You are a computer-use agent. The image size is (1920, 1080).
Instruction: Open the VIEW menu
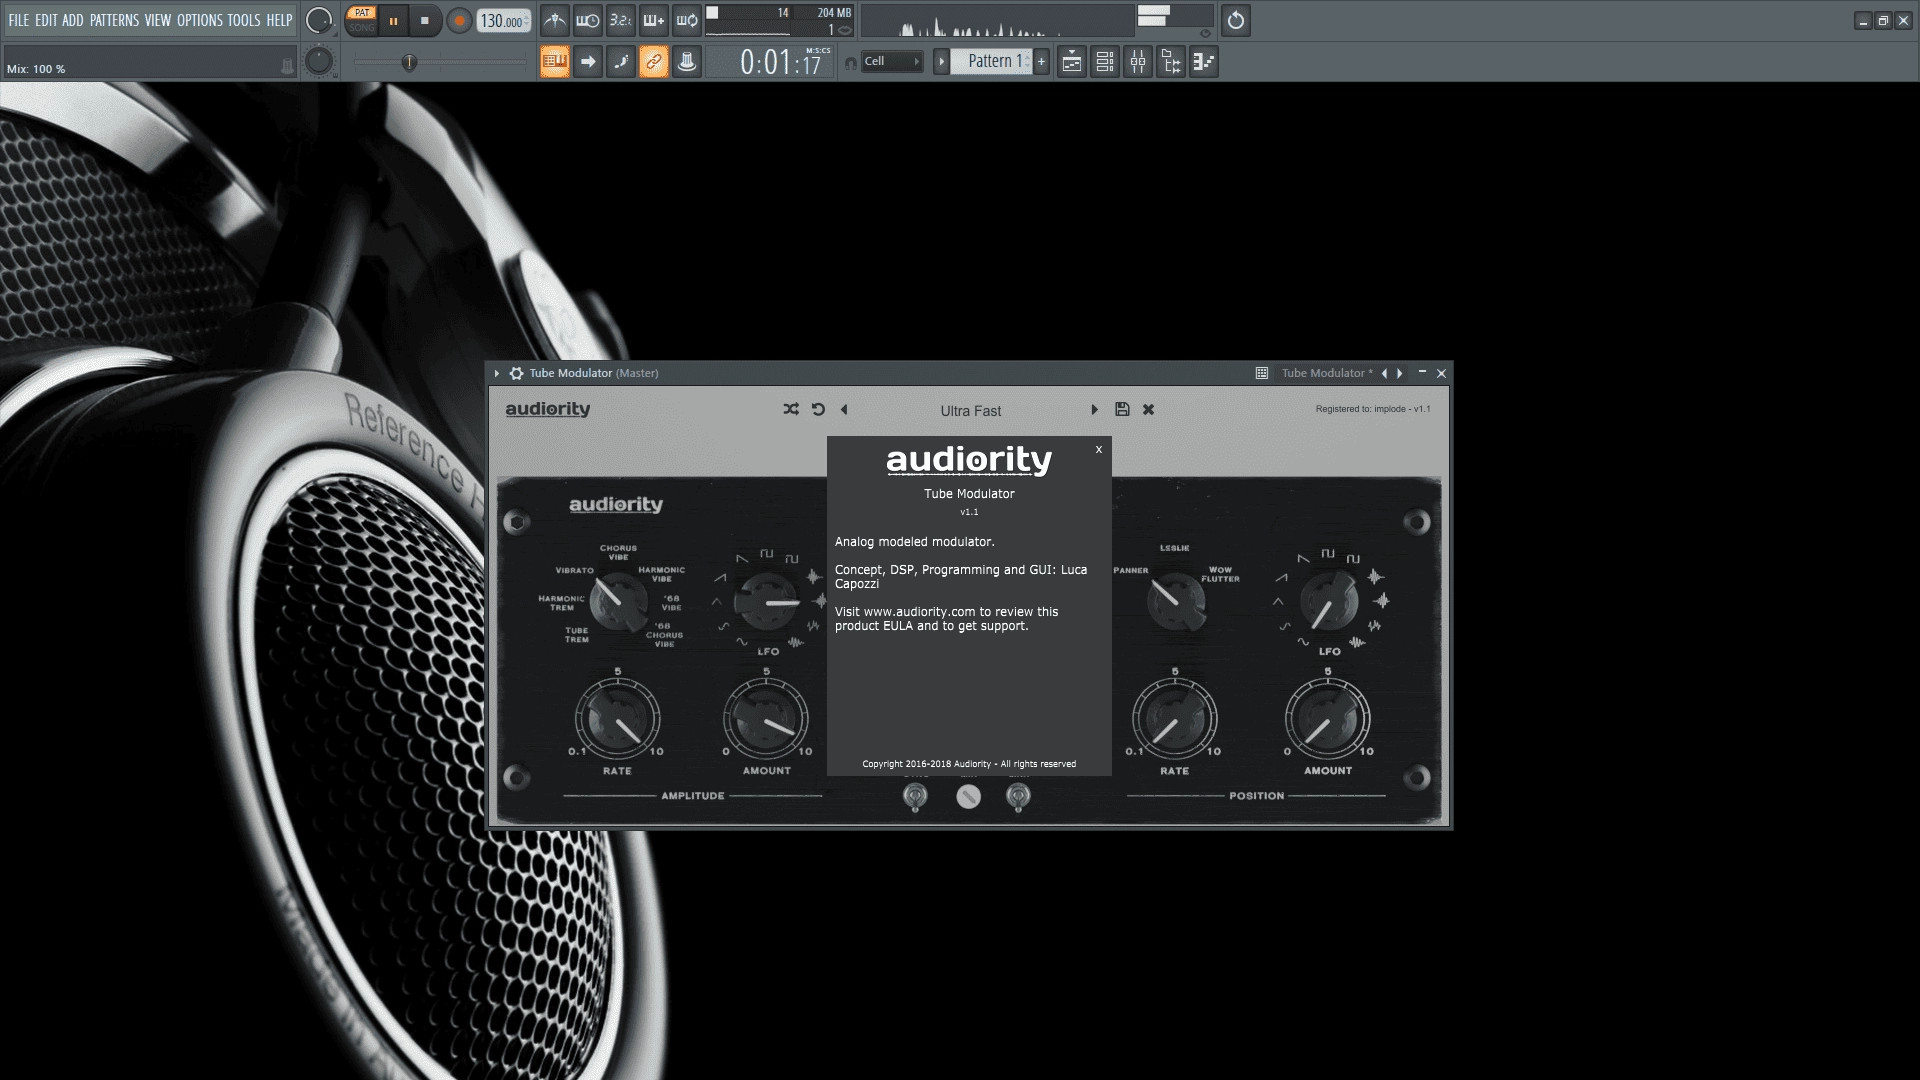[158, 20]
